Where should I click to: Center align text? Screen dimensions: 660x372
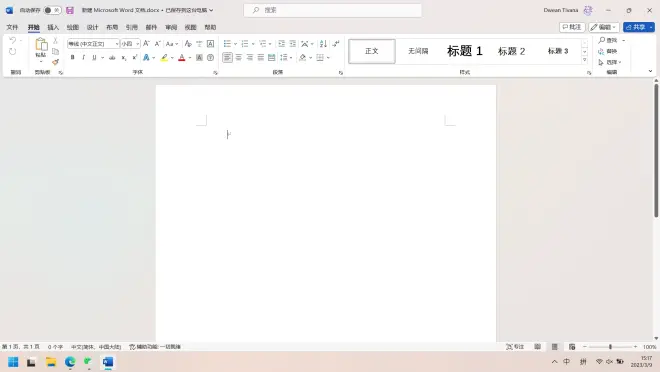(x=239, y=57)
